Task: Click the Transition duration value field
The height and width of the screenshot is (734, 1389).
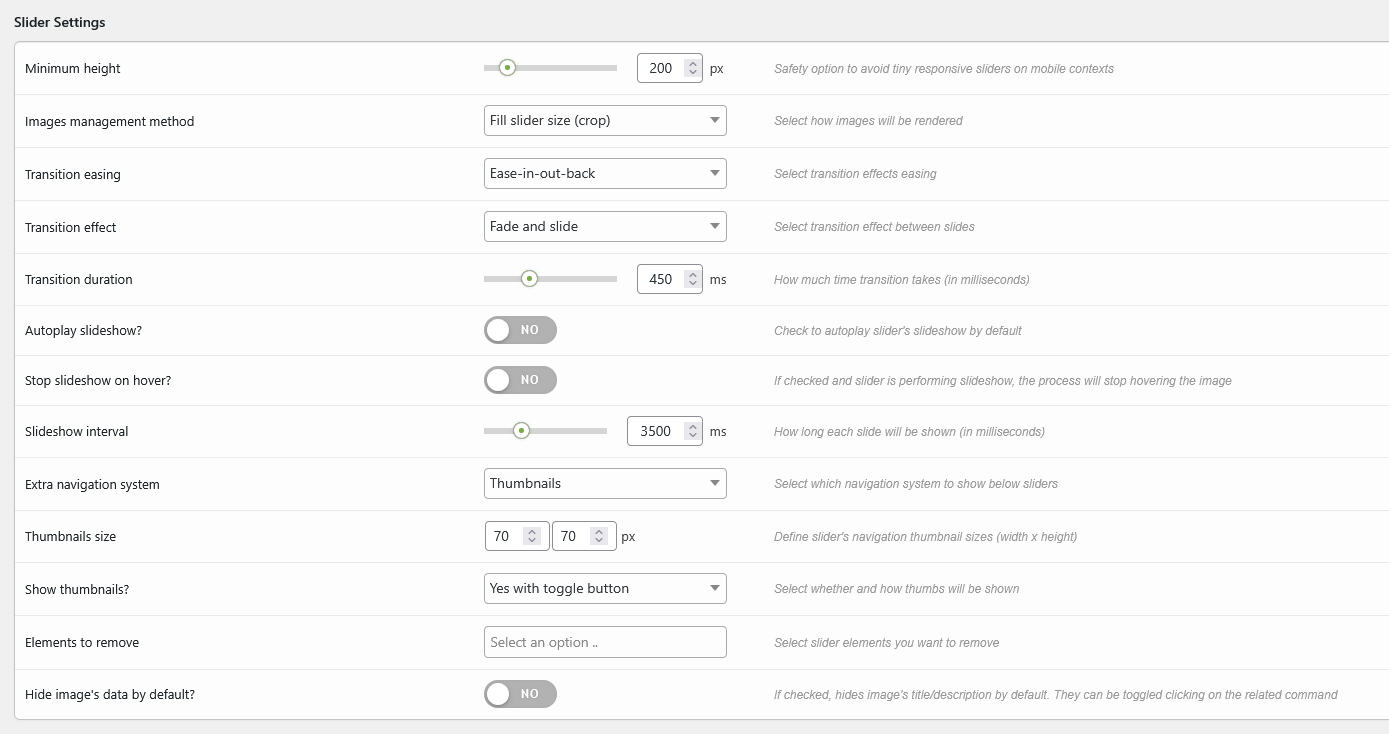Action: pos(660,279)
